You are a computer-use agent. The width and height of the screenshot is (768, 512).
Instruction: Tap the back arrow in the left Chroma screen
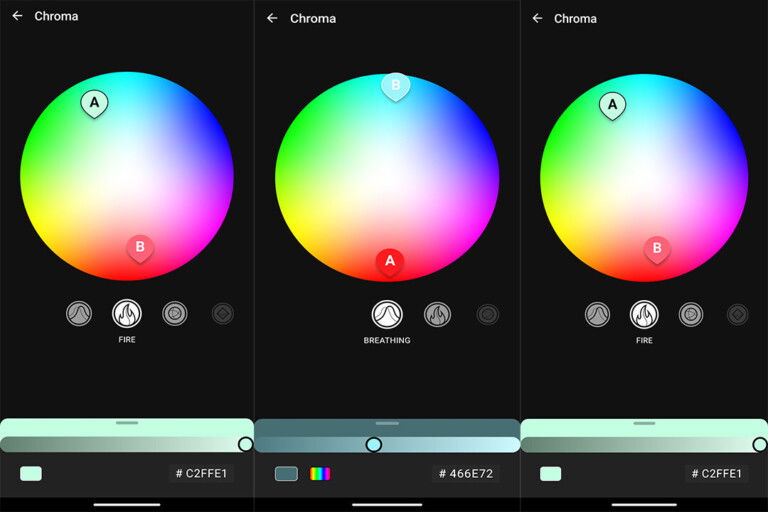click(17, 16)
